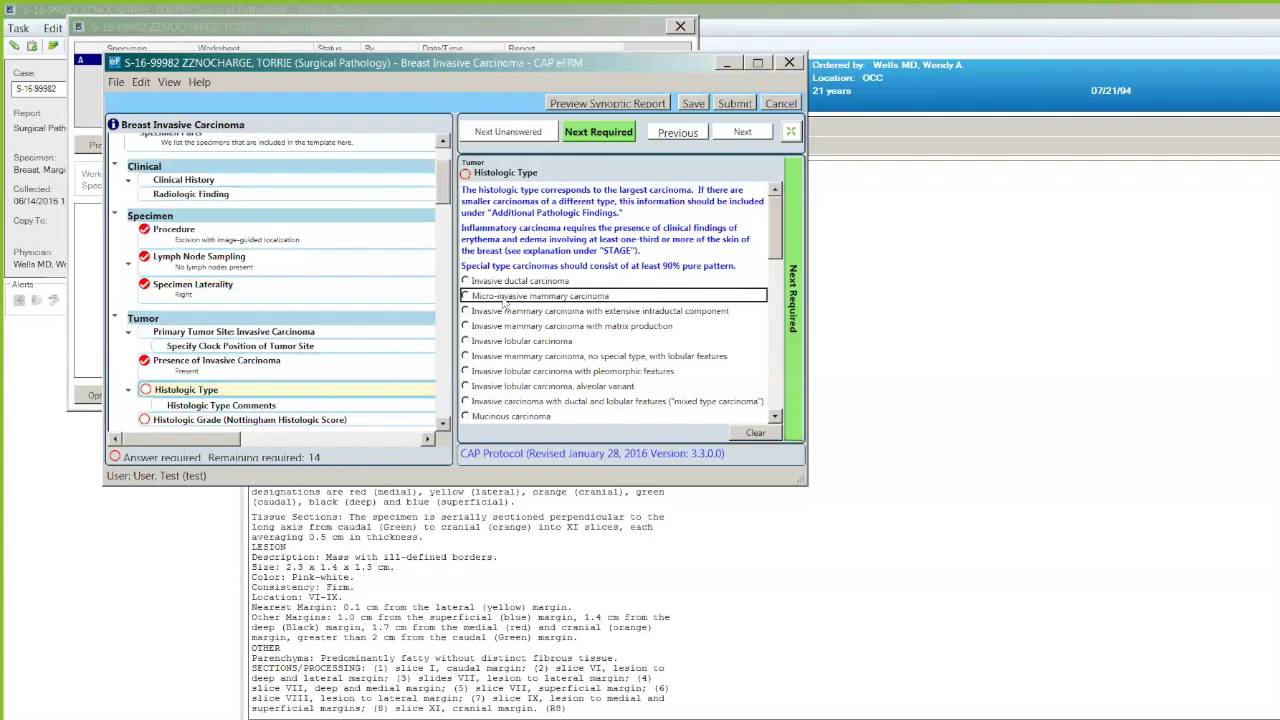Open the Task menu in background window

click(x=18, y=28)
